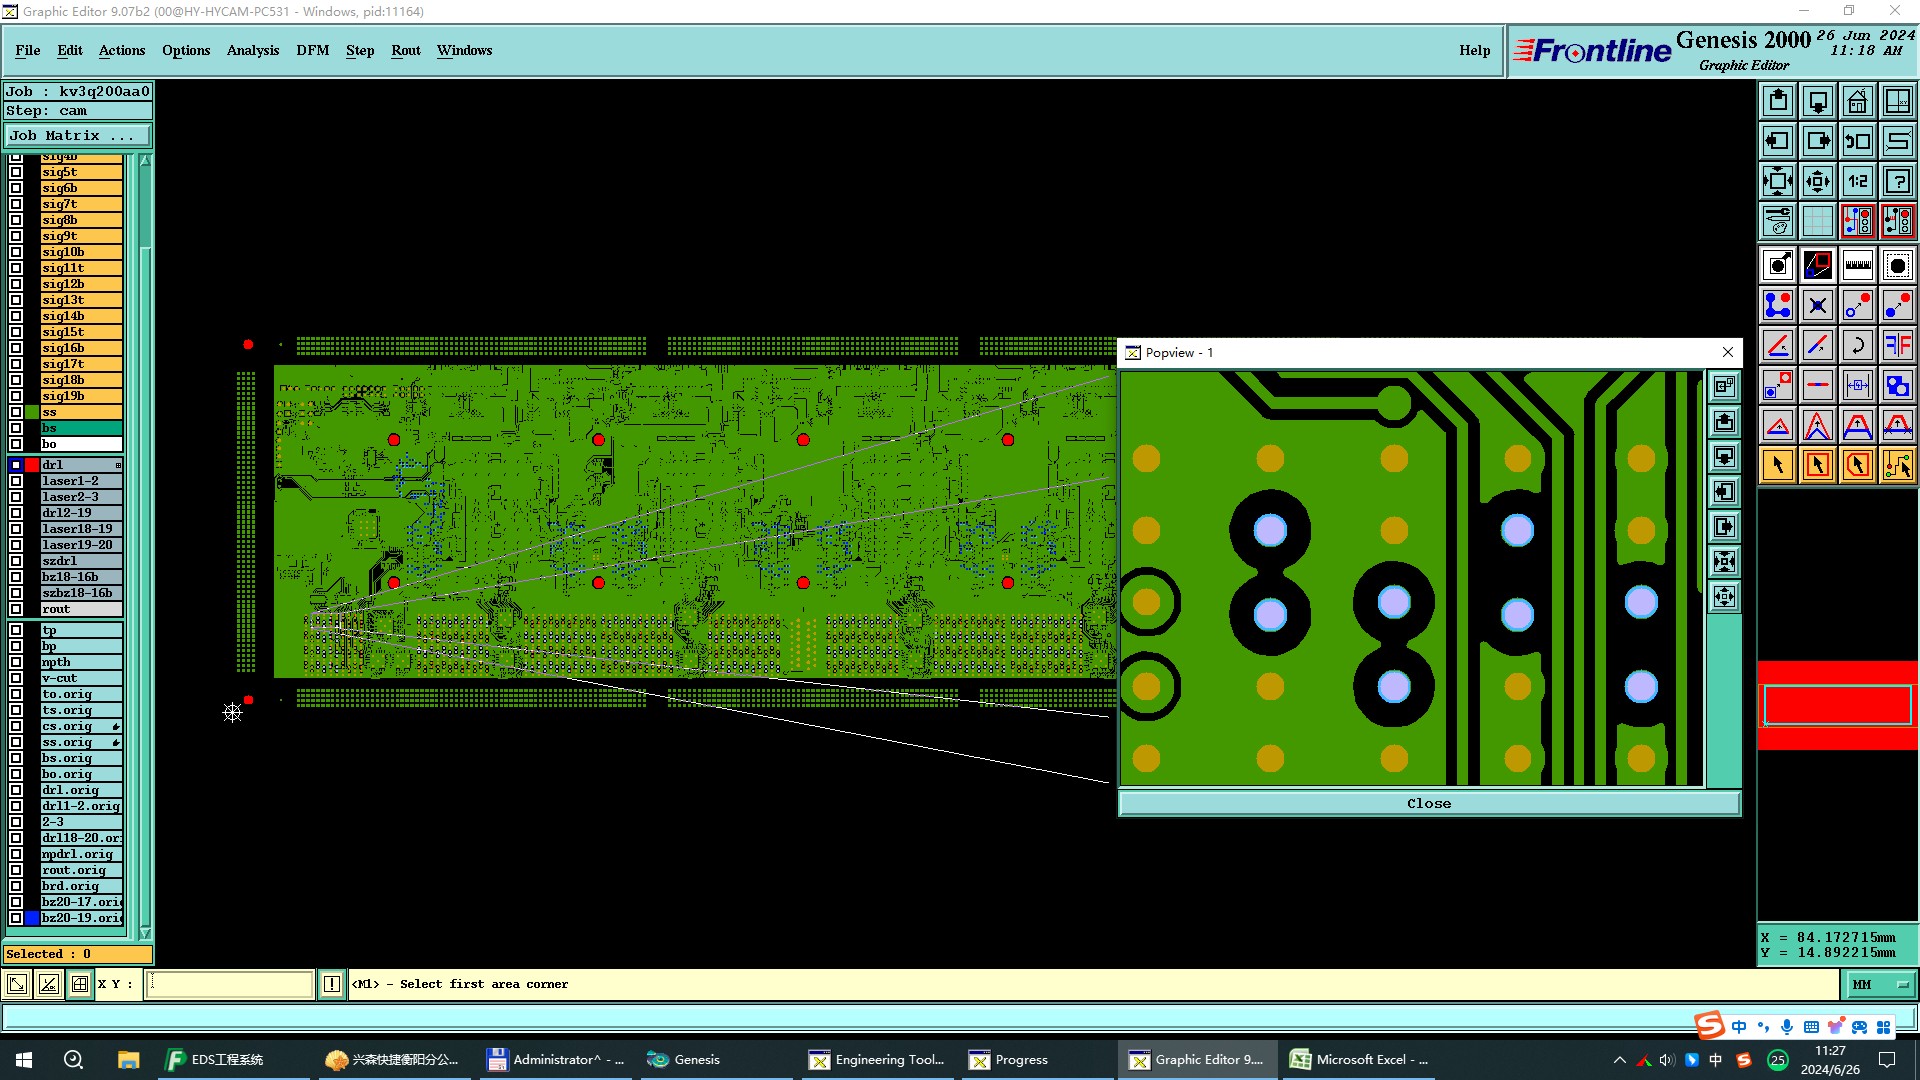
Task: Click the blue swatch for bz20-19.orig layer
Action: click(x=32, y=918)
